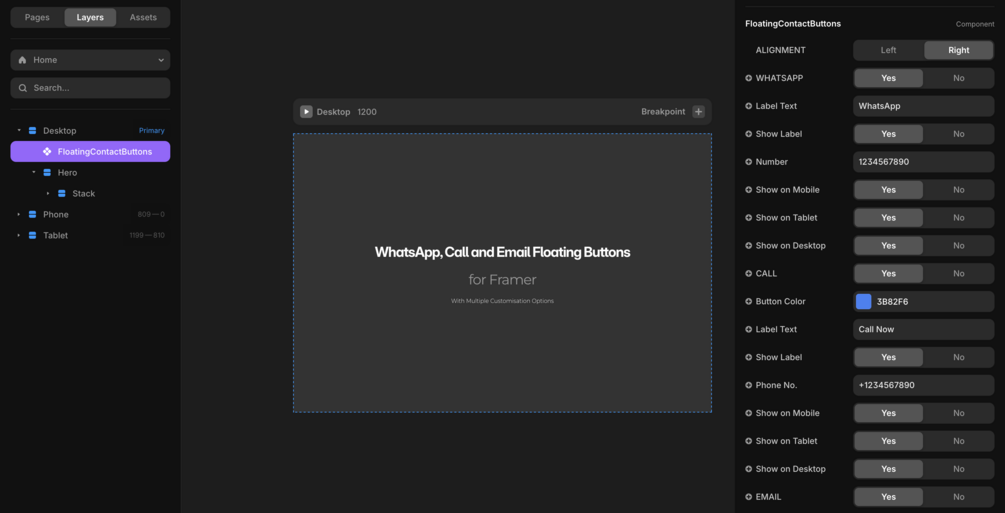The image size is (1005, 513).
Task: Click the Tablet layer icon
Action: point(33,235)
